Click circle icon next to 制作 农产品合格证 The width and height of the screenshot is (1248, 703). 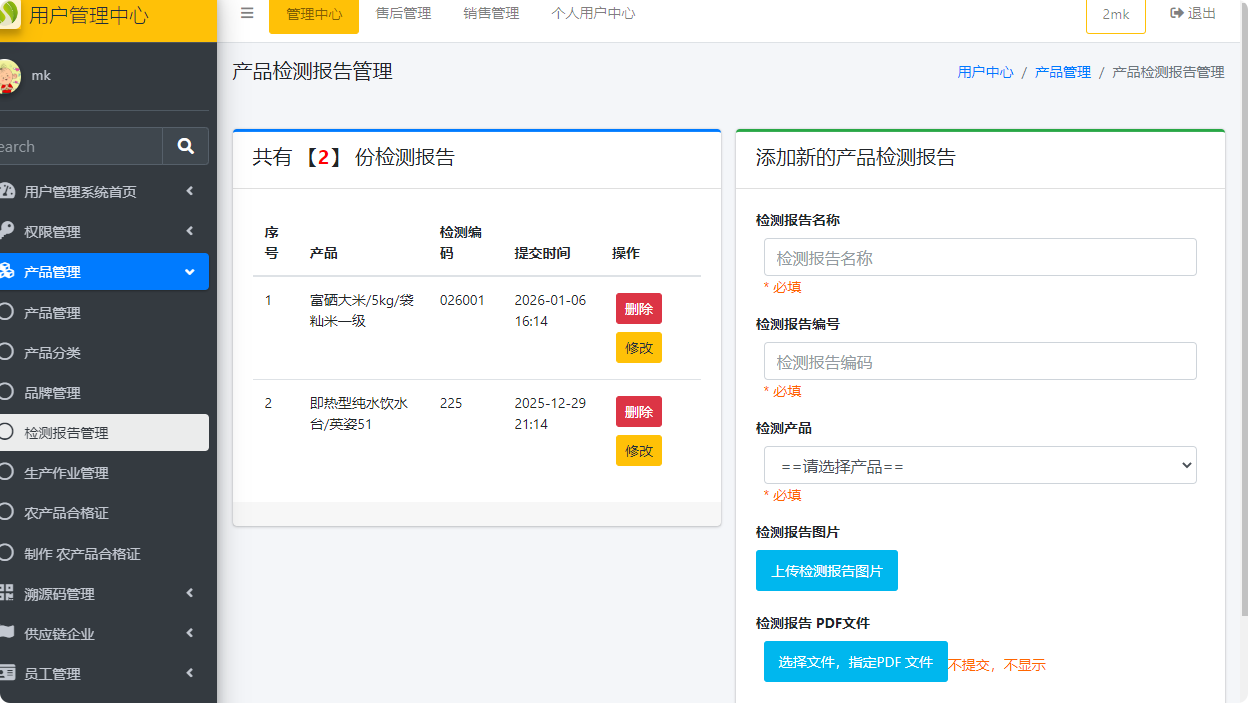click(x=7, y=553)
